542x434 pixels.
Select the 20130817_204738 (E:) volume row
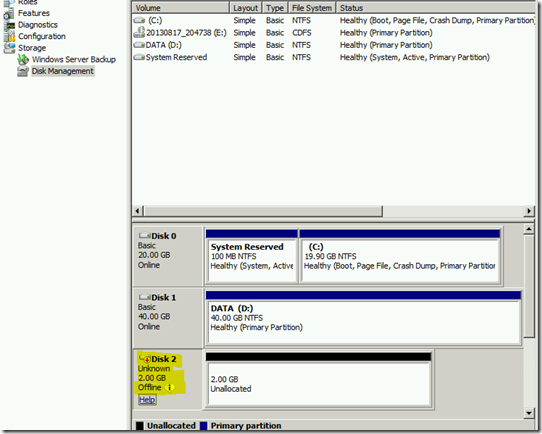coord(334,33)
